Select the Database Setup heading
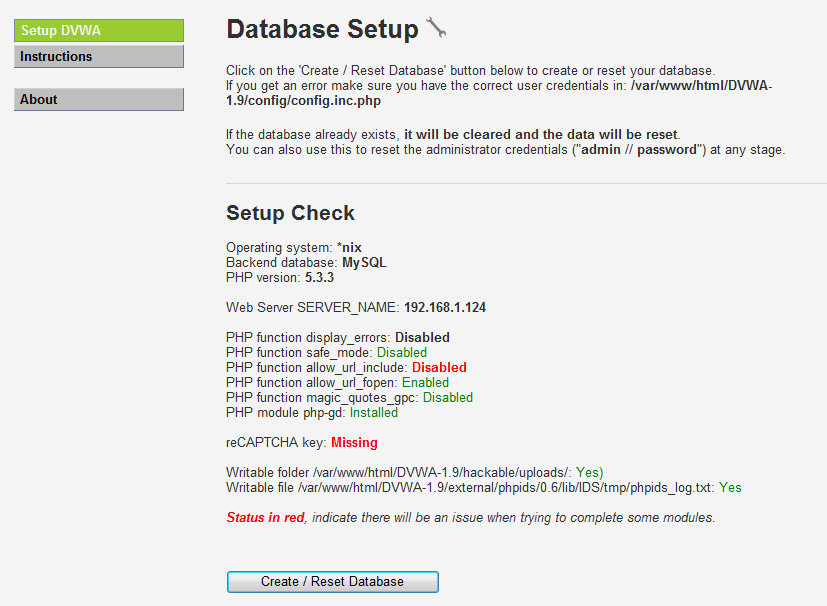 tap(322, 29)
